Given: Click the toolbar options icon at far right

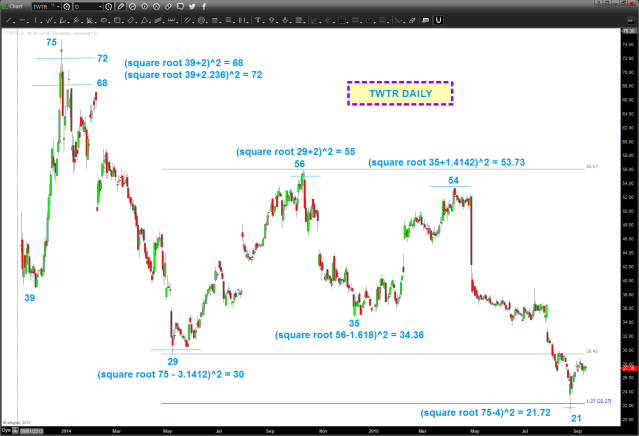Looking at the screenshot, I should 630,20.
